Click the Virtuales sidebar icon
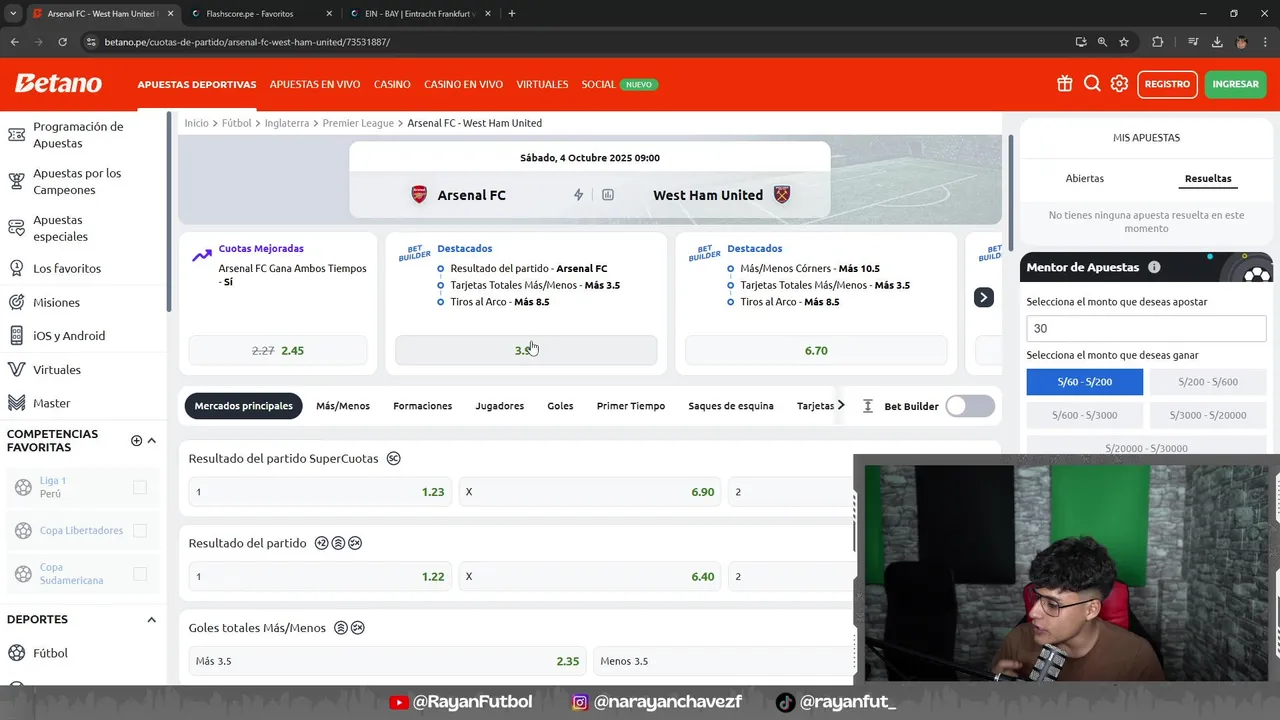This screenshot has width=1280, height=720. coord(16,369)
